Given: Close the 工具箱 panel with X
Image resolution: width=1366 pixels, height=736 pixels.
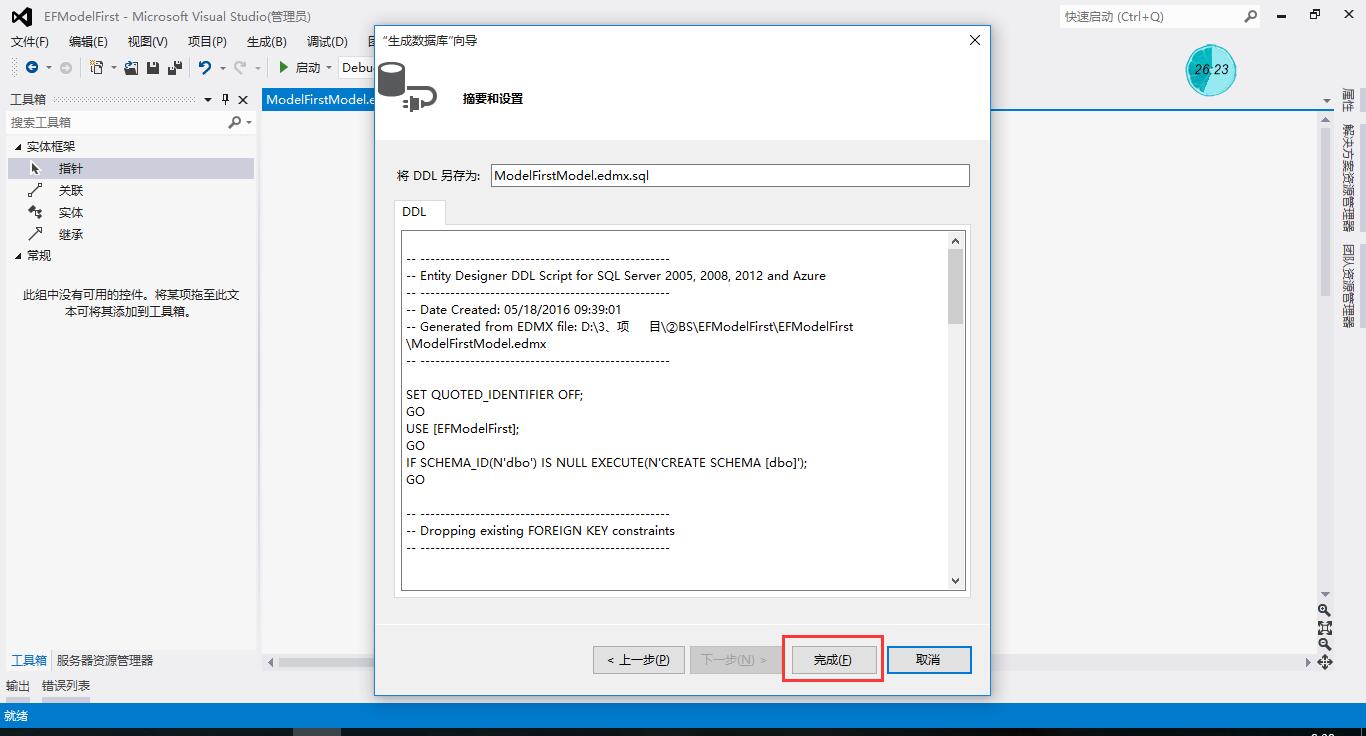Looking at the screenshot, I should pos(244,99).
